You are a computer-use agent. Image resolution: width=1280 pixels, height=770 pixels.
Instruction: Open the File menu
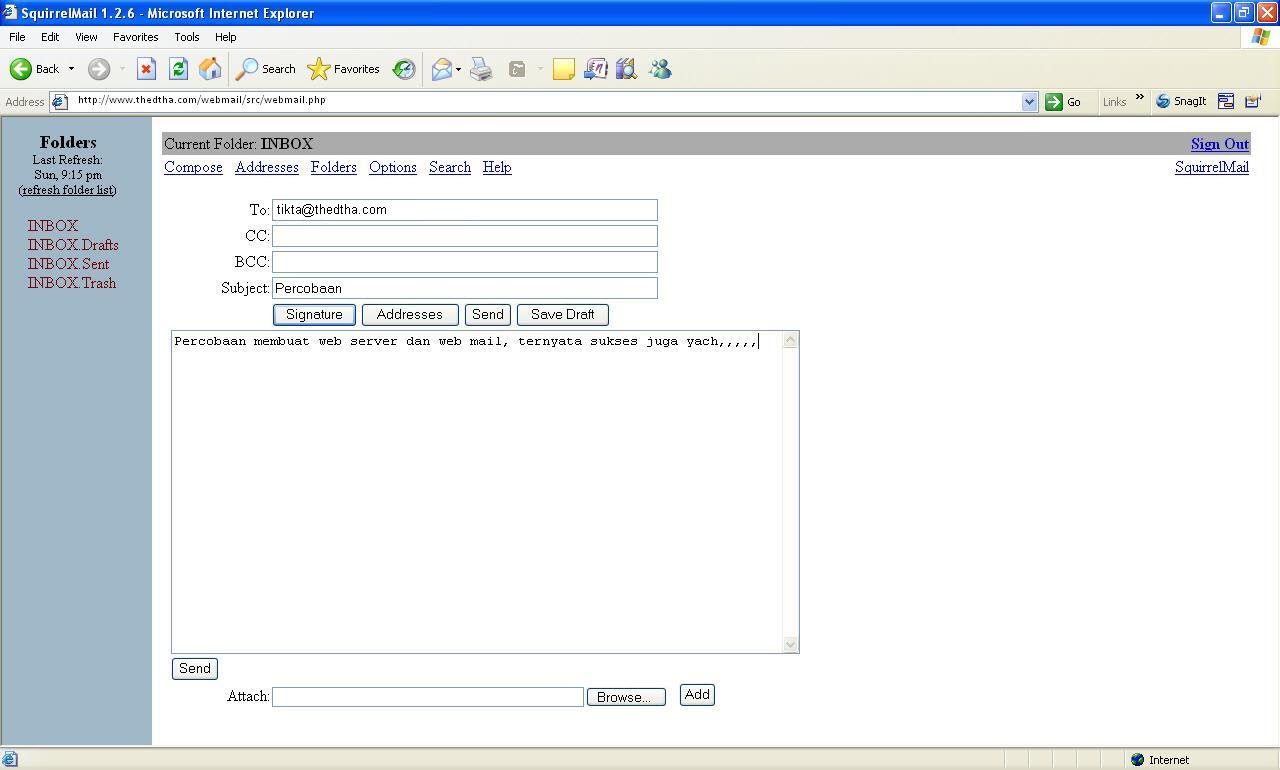(17, 37)
